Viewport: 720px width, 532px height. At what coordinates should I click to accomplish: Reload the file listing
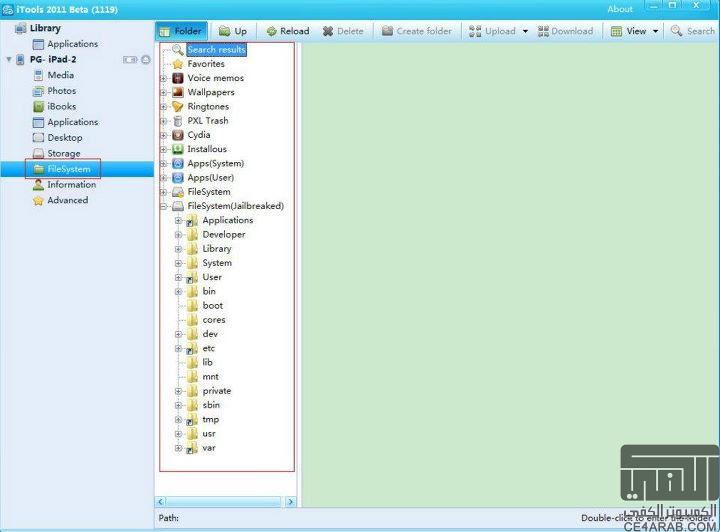coord(288,31)
